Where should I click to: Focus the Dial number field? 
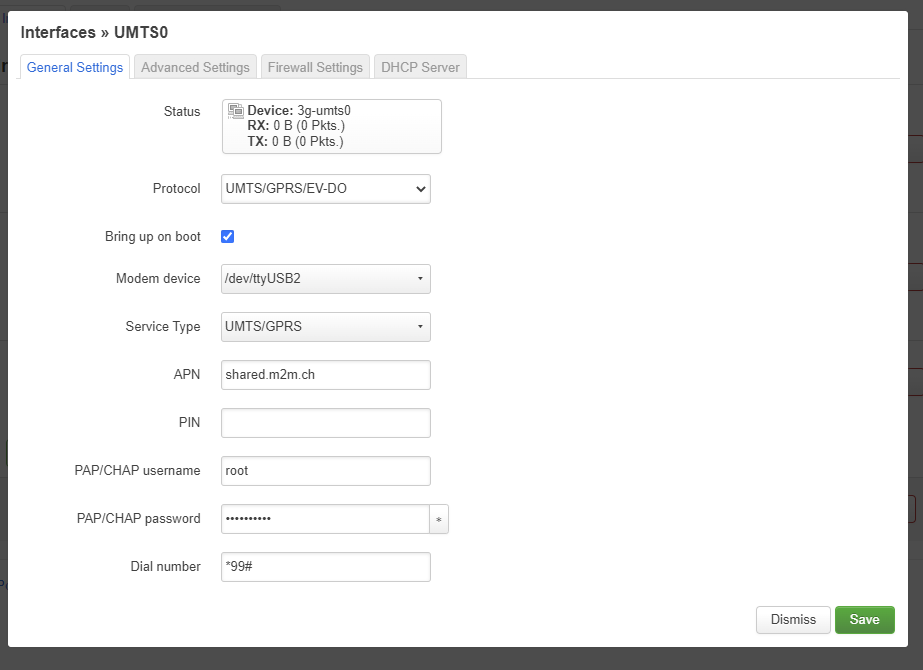326,567
